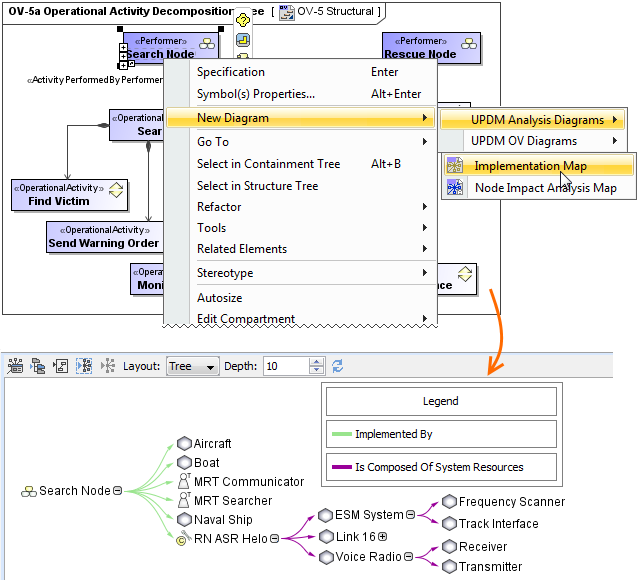Viewport: 637px width, 580px height.
Task: Click the second toolbar icon left of Layout
Action: coord(38,366)
